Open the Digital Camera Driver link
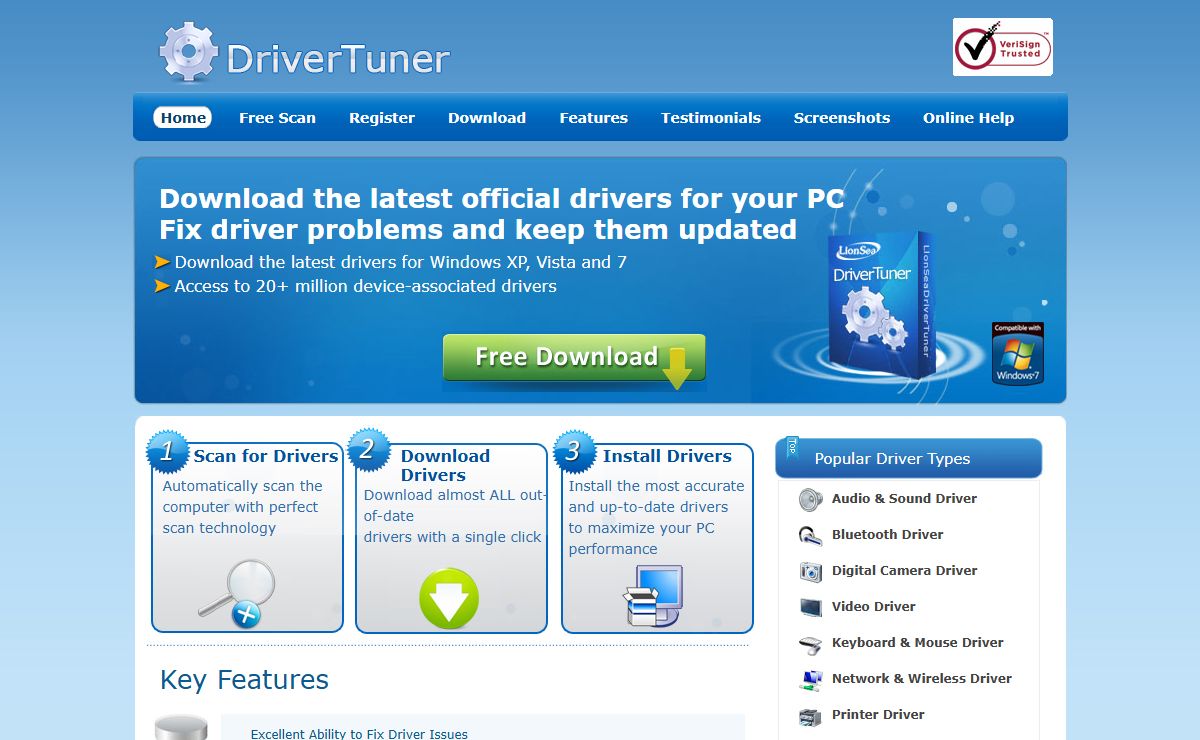Viewport: 1200px width, 740px height. click(x=905, y=570)
